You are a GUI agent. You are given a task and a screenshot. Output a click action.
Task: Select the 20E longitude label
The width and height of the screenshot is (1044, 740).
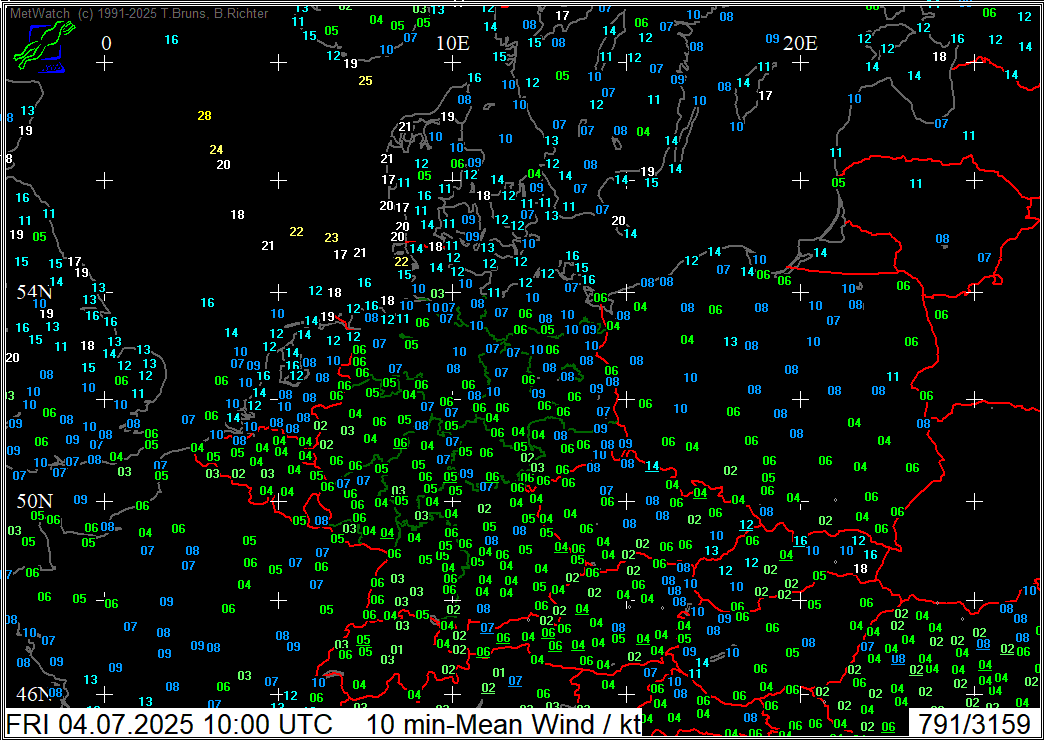coord(800,44)
